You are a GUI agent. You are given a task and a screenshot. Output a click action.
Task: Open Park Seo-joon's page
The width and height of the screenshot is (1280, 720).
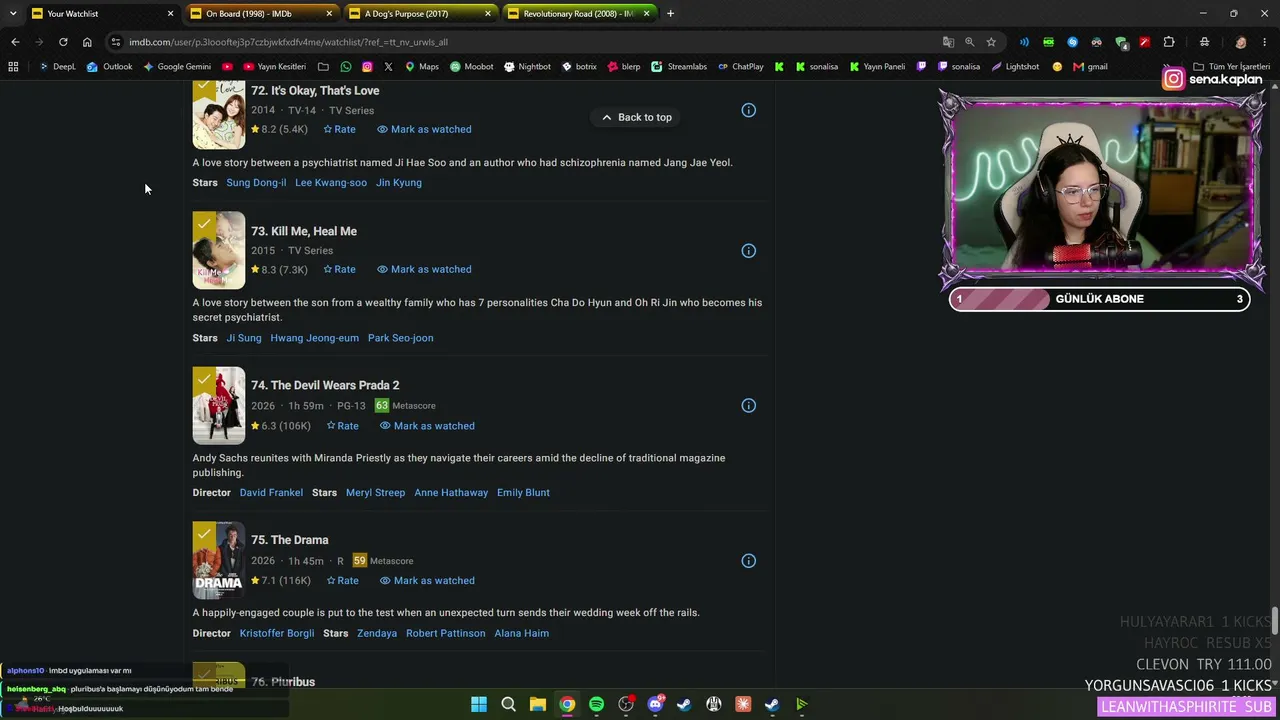[x=400, y=338]
